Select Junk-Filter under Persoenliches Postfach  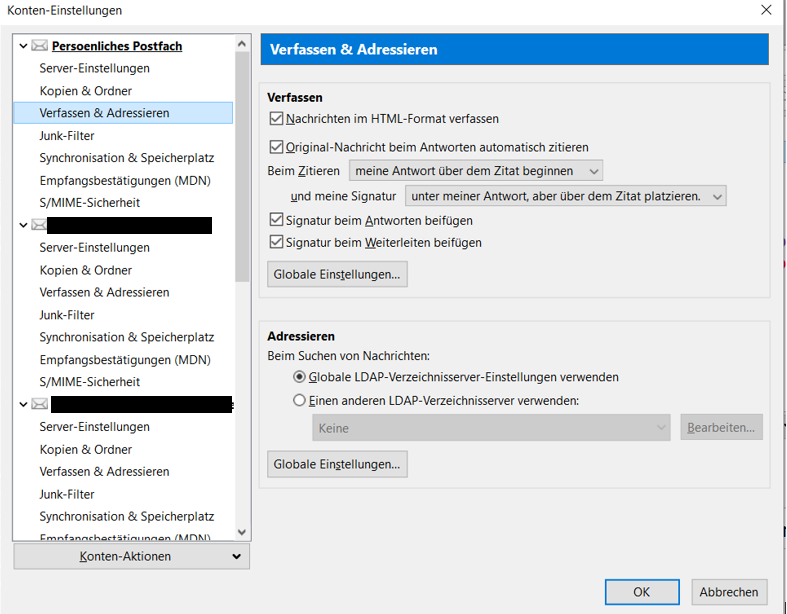click(67, 135)
